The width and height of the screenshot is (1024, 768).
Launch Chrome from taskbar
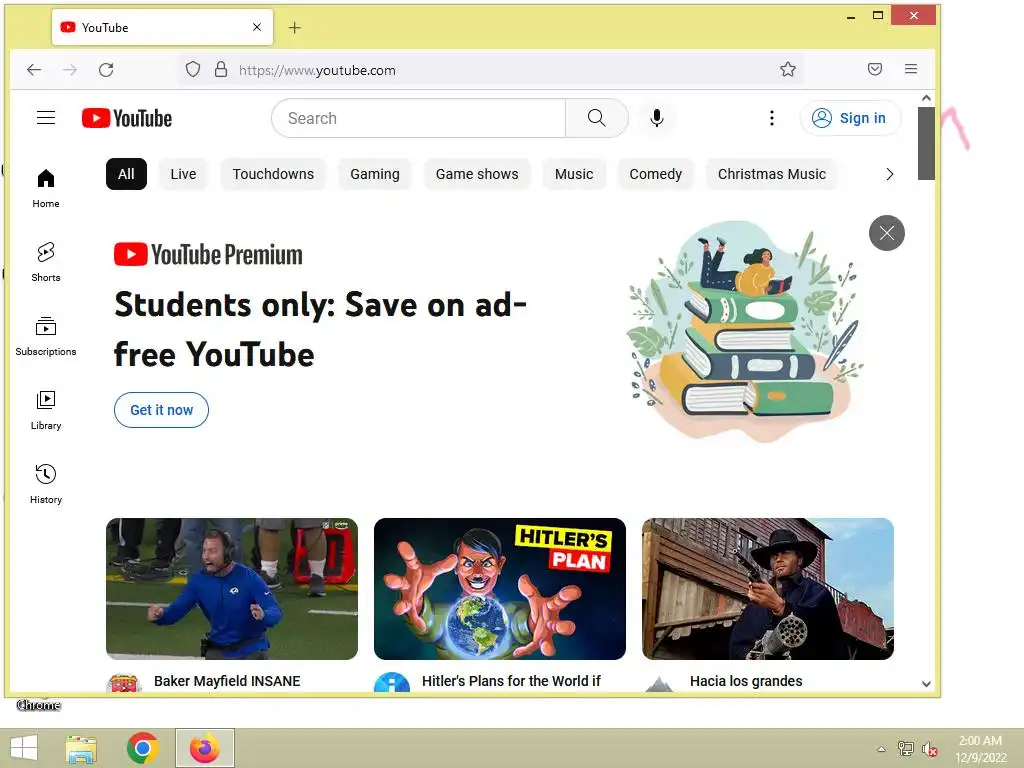click(143, 748)
